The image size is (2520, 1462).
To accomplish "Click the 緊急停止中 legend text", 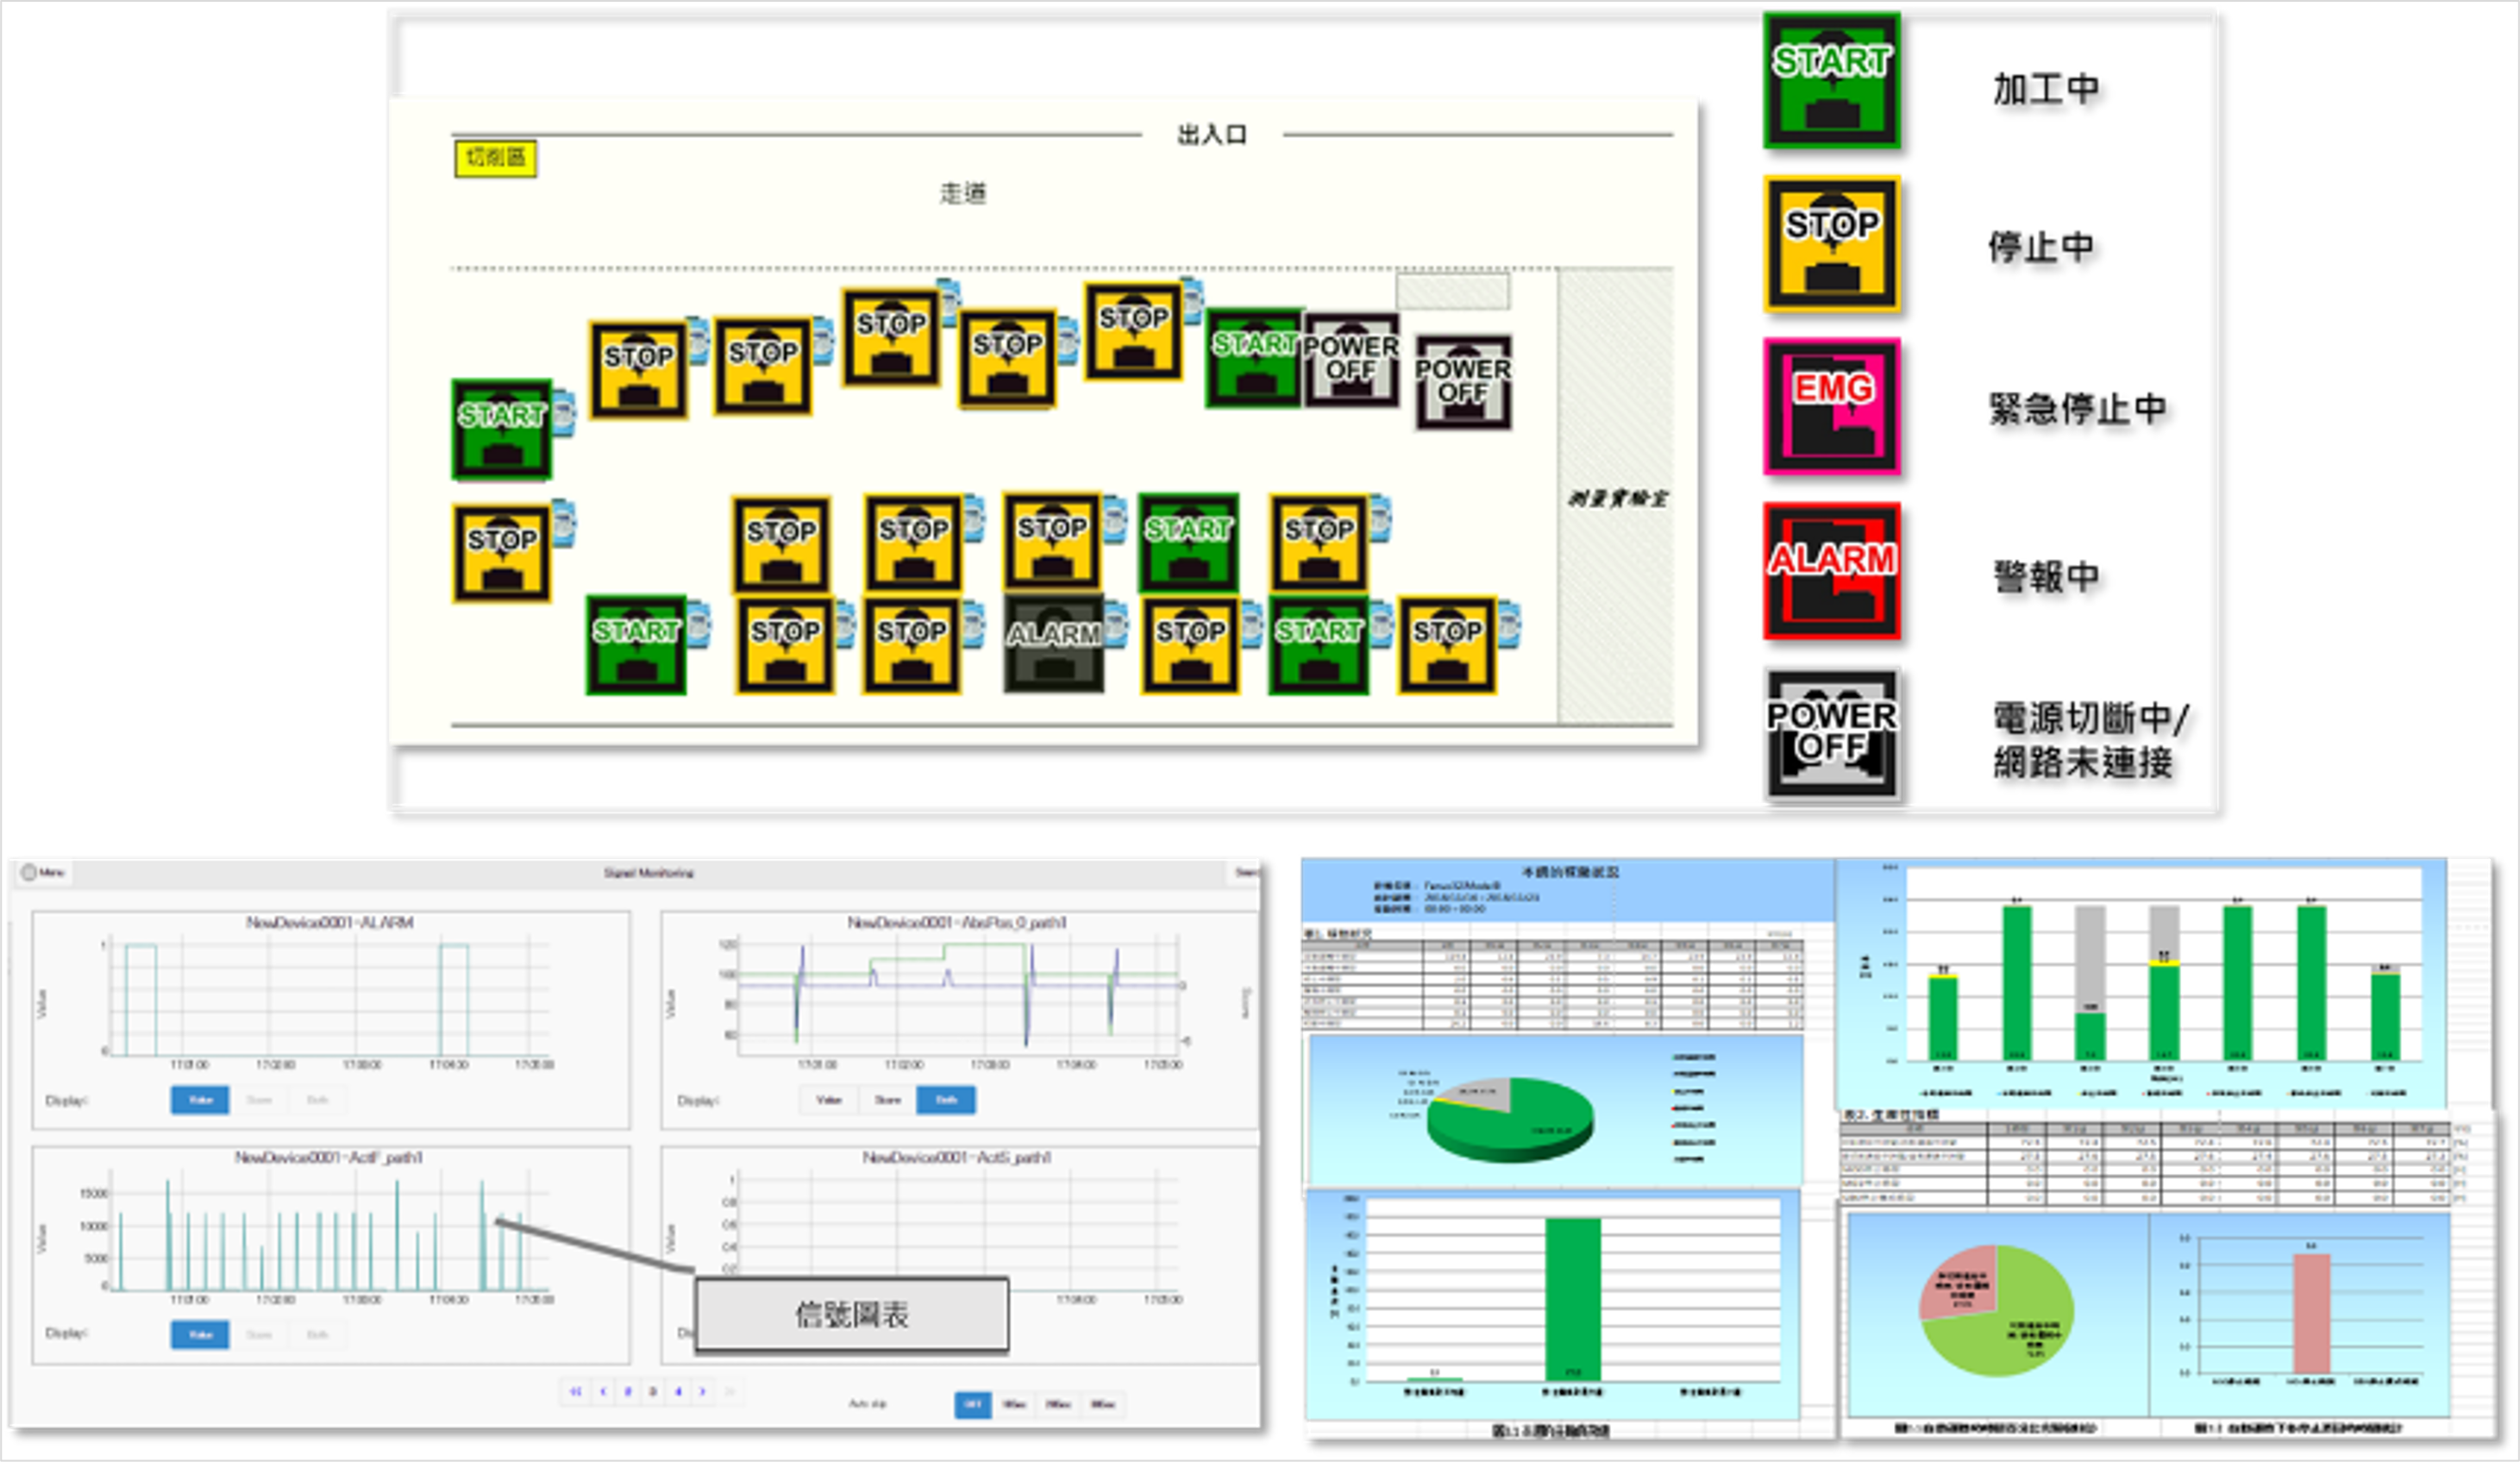I will coord(2078,408).
